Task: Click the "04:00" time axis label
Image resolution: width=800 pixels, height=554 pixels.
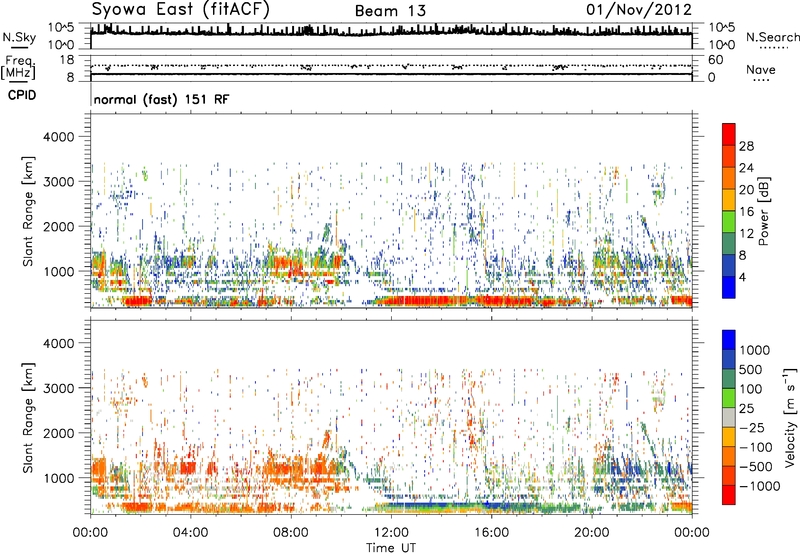Action: pyautogui.click(x=190, y=533)
